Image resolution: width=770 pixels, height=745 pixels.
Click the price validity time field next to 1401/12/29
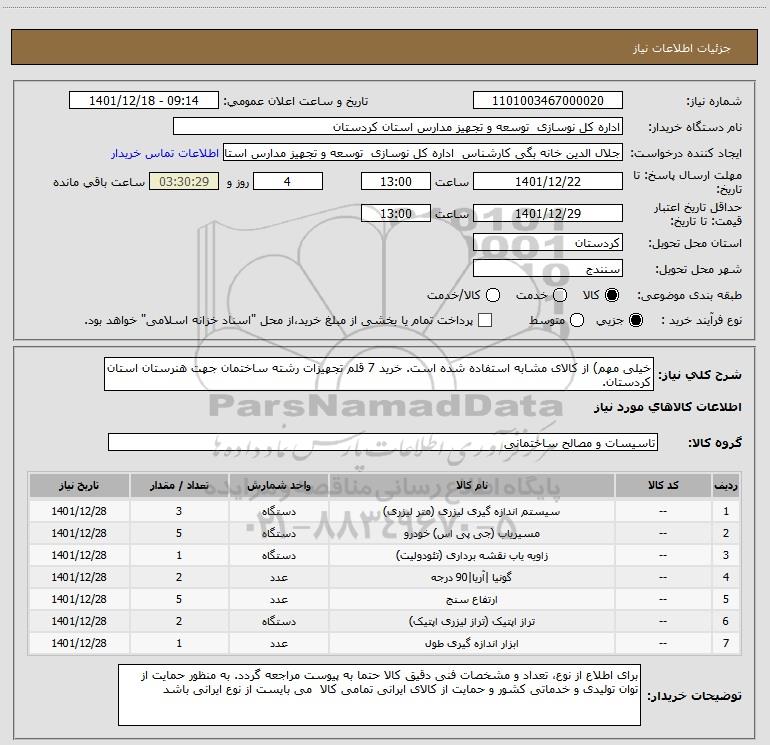click(x=396, y=213)
